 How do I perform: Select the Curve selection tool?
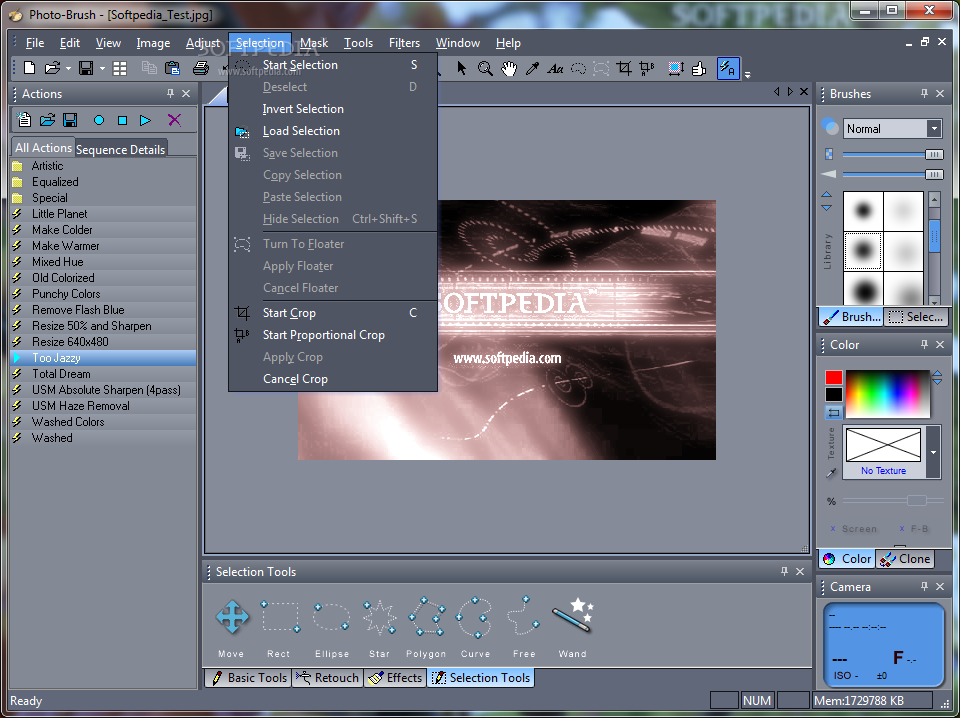[474, 617]
